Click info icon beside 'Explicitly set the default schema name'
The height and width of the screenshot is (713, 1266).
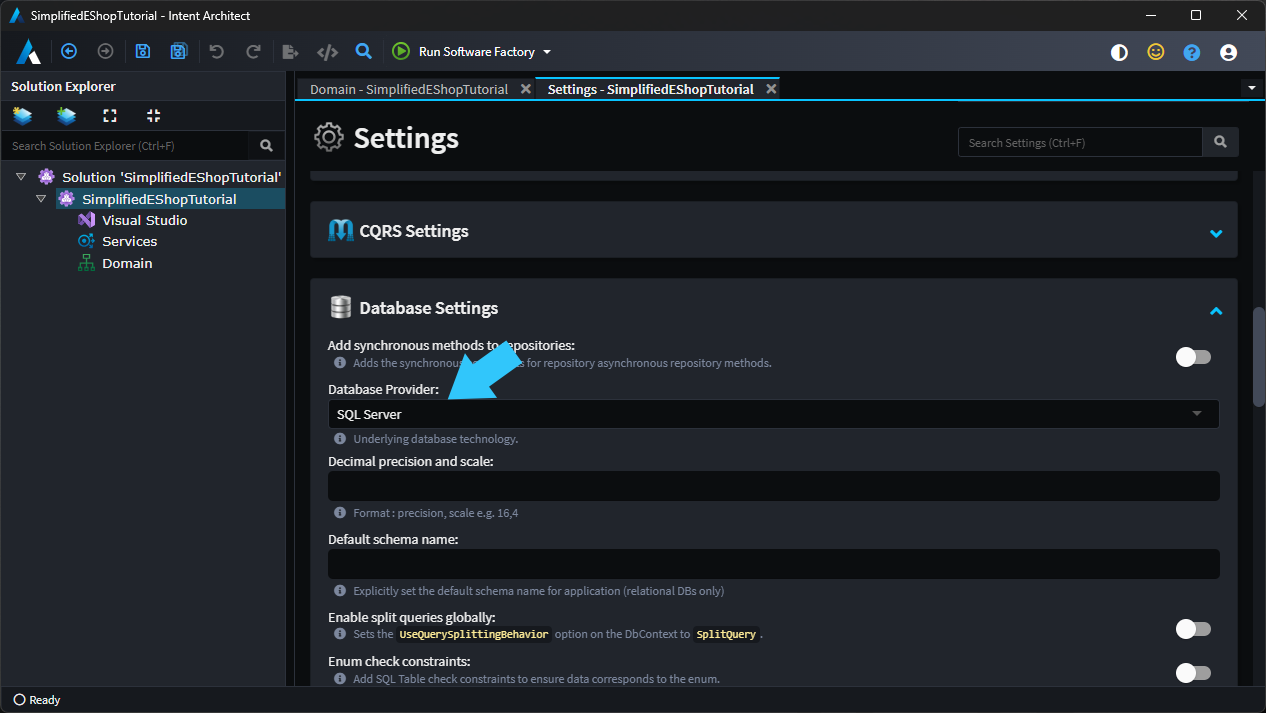pos(341,591)
